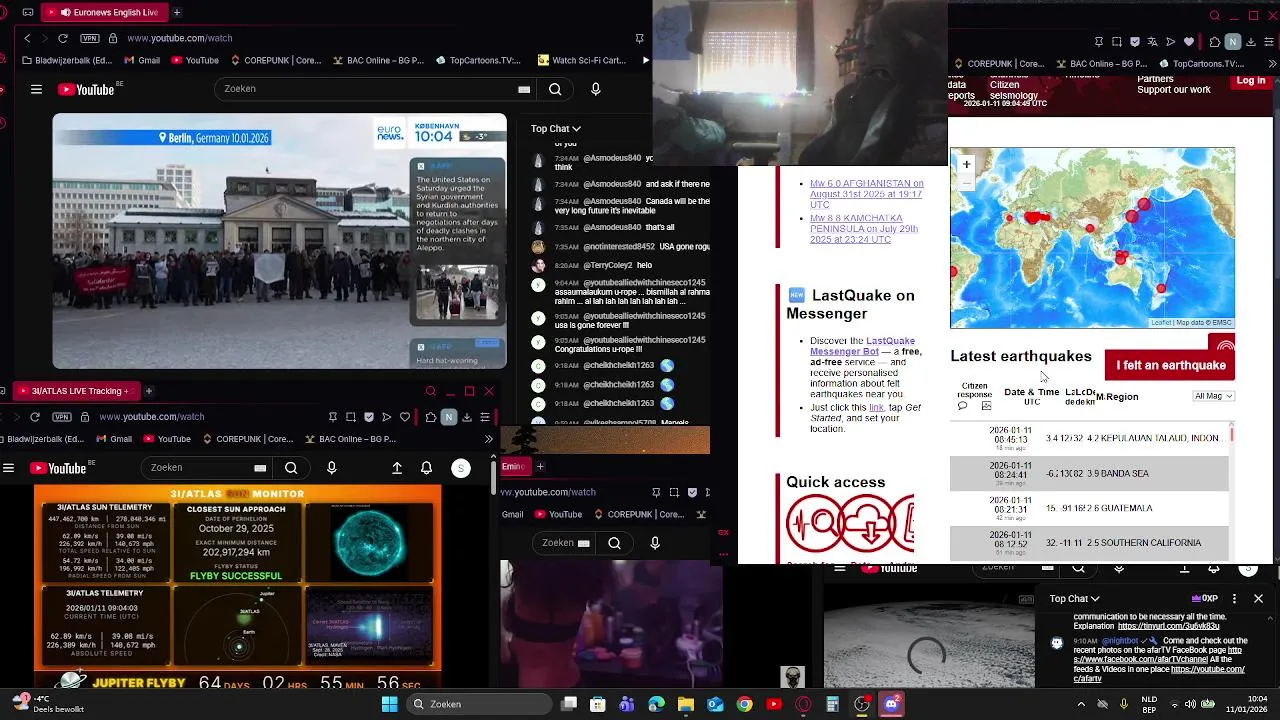Start voice search in Euronews YouTube window
The width and height of the screenshot is (1280, 720).
click(x=596, y=89)
